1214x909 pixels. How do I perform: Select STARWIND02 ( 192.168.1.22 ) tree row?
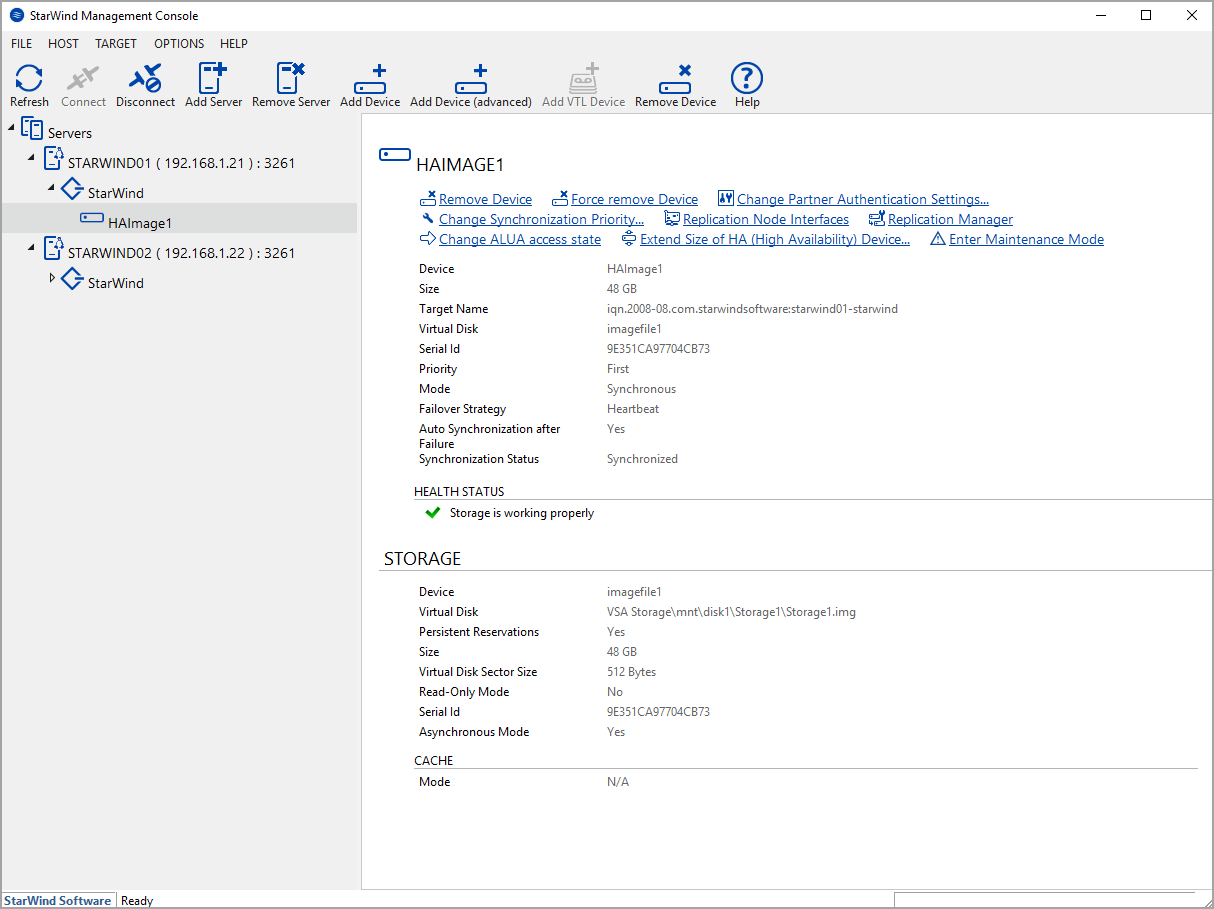coord(181,253)
